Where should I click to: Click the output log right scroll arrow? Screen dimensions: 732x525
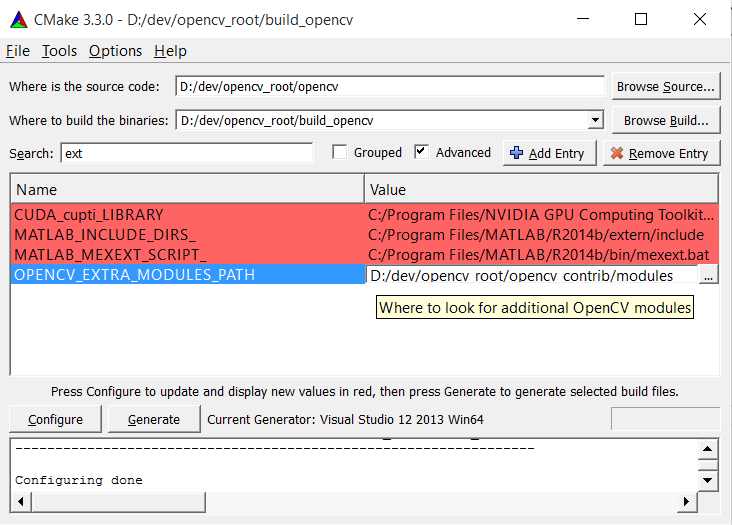687,502
